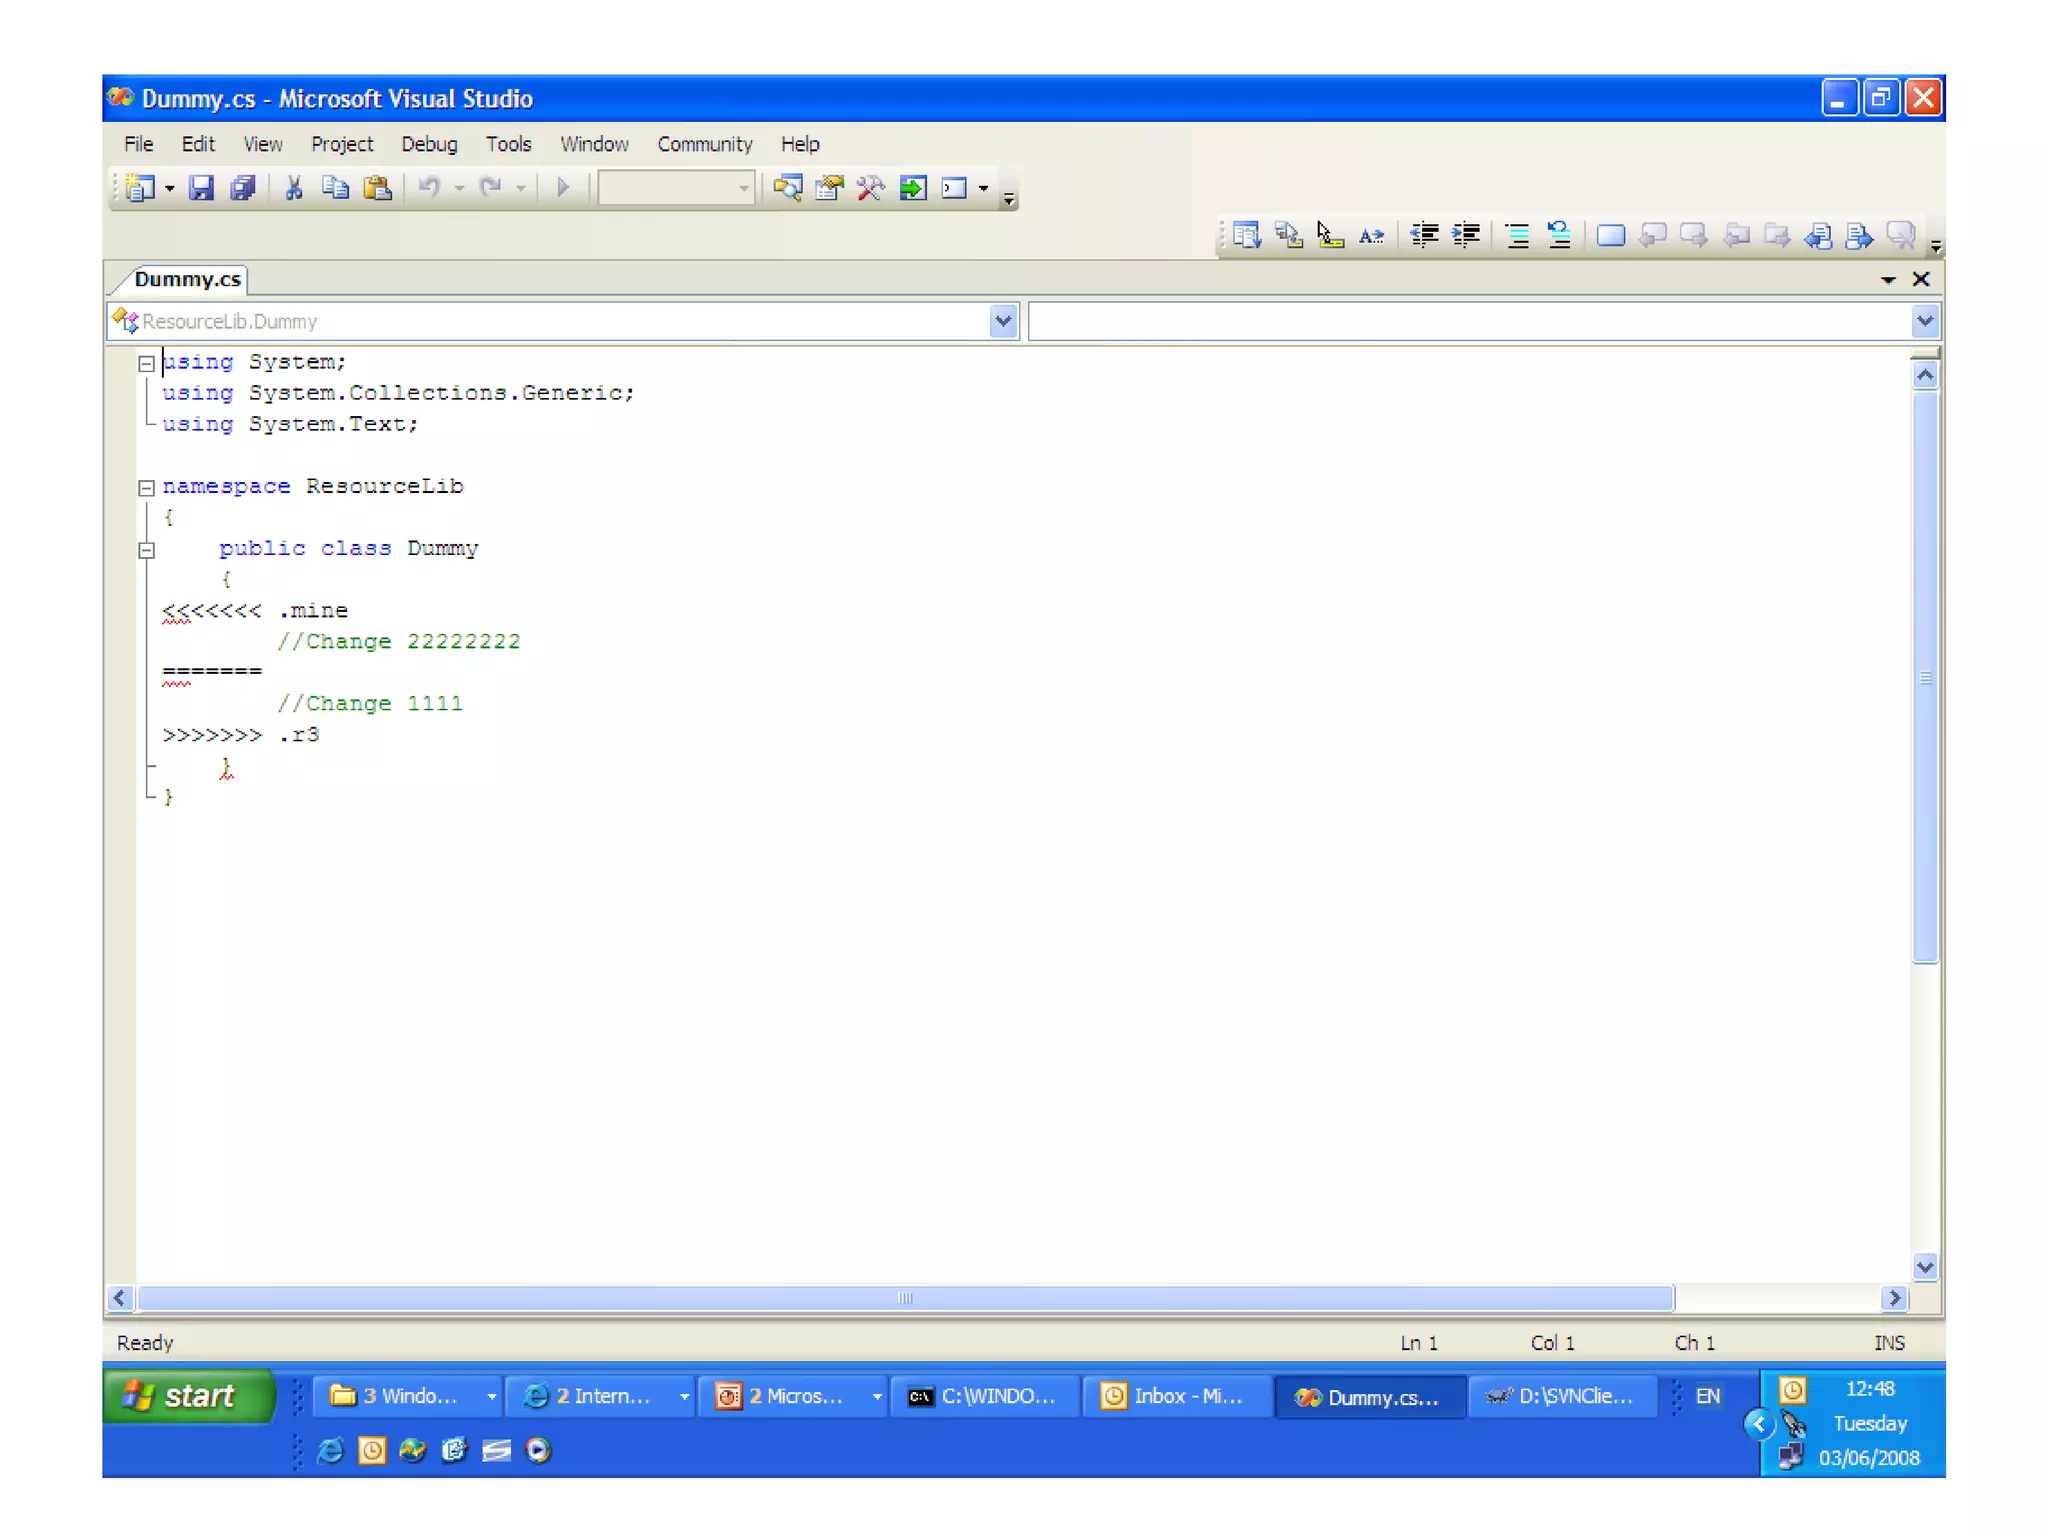The image size is (2048, 1536).
Task: Click the Comment Out Lines icon
Action: (x=1517, y=235)
